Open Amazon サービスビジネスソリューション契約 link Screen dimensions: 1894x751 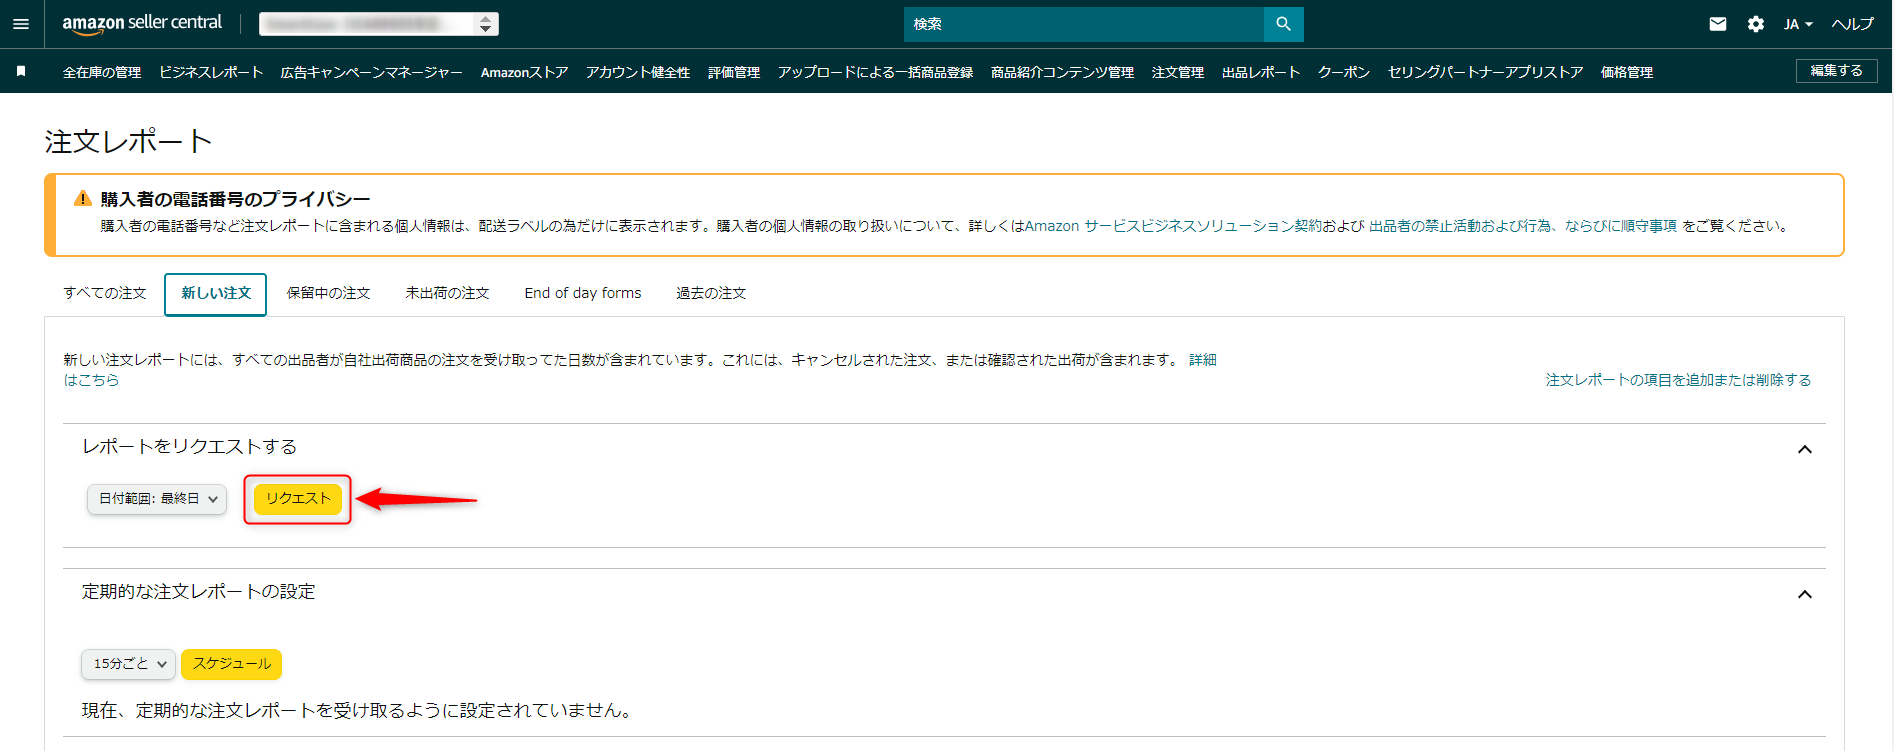1173,226
